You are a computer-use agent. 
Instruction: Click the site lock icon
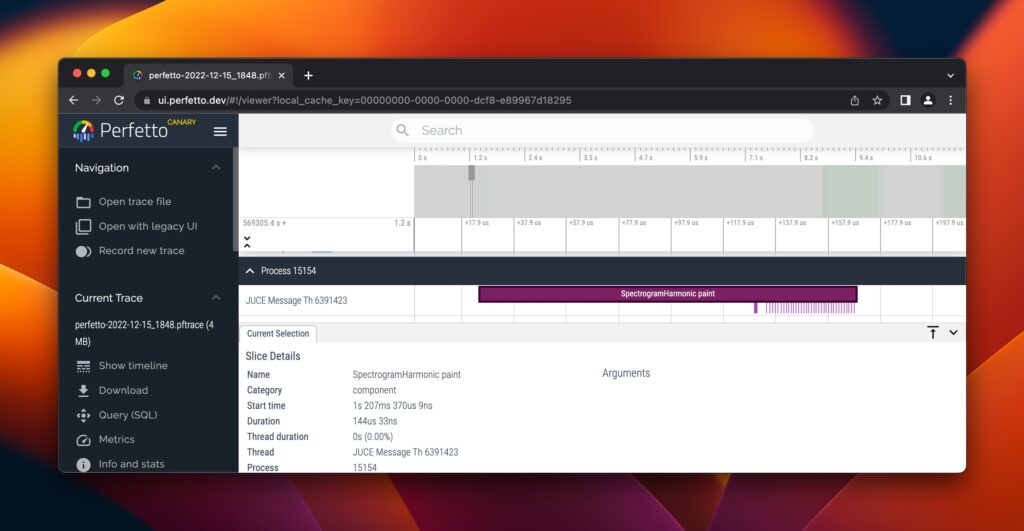tap(146, 101)
